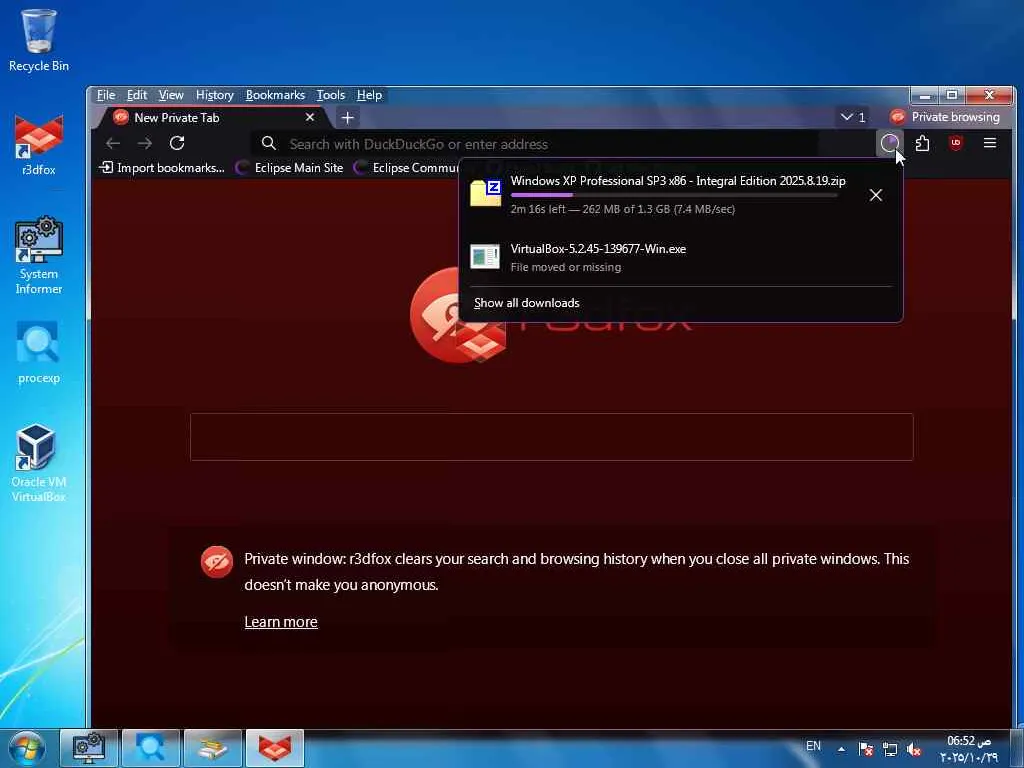Click the zip download progress bar
Image resolution: width=1024 pixels, height=768 pixels.
(674, 195)
